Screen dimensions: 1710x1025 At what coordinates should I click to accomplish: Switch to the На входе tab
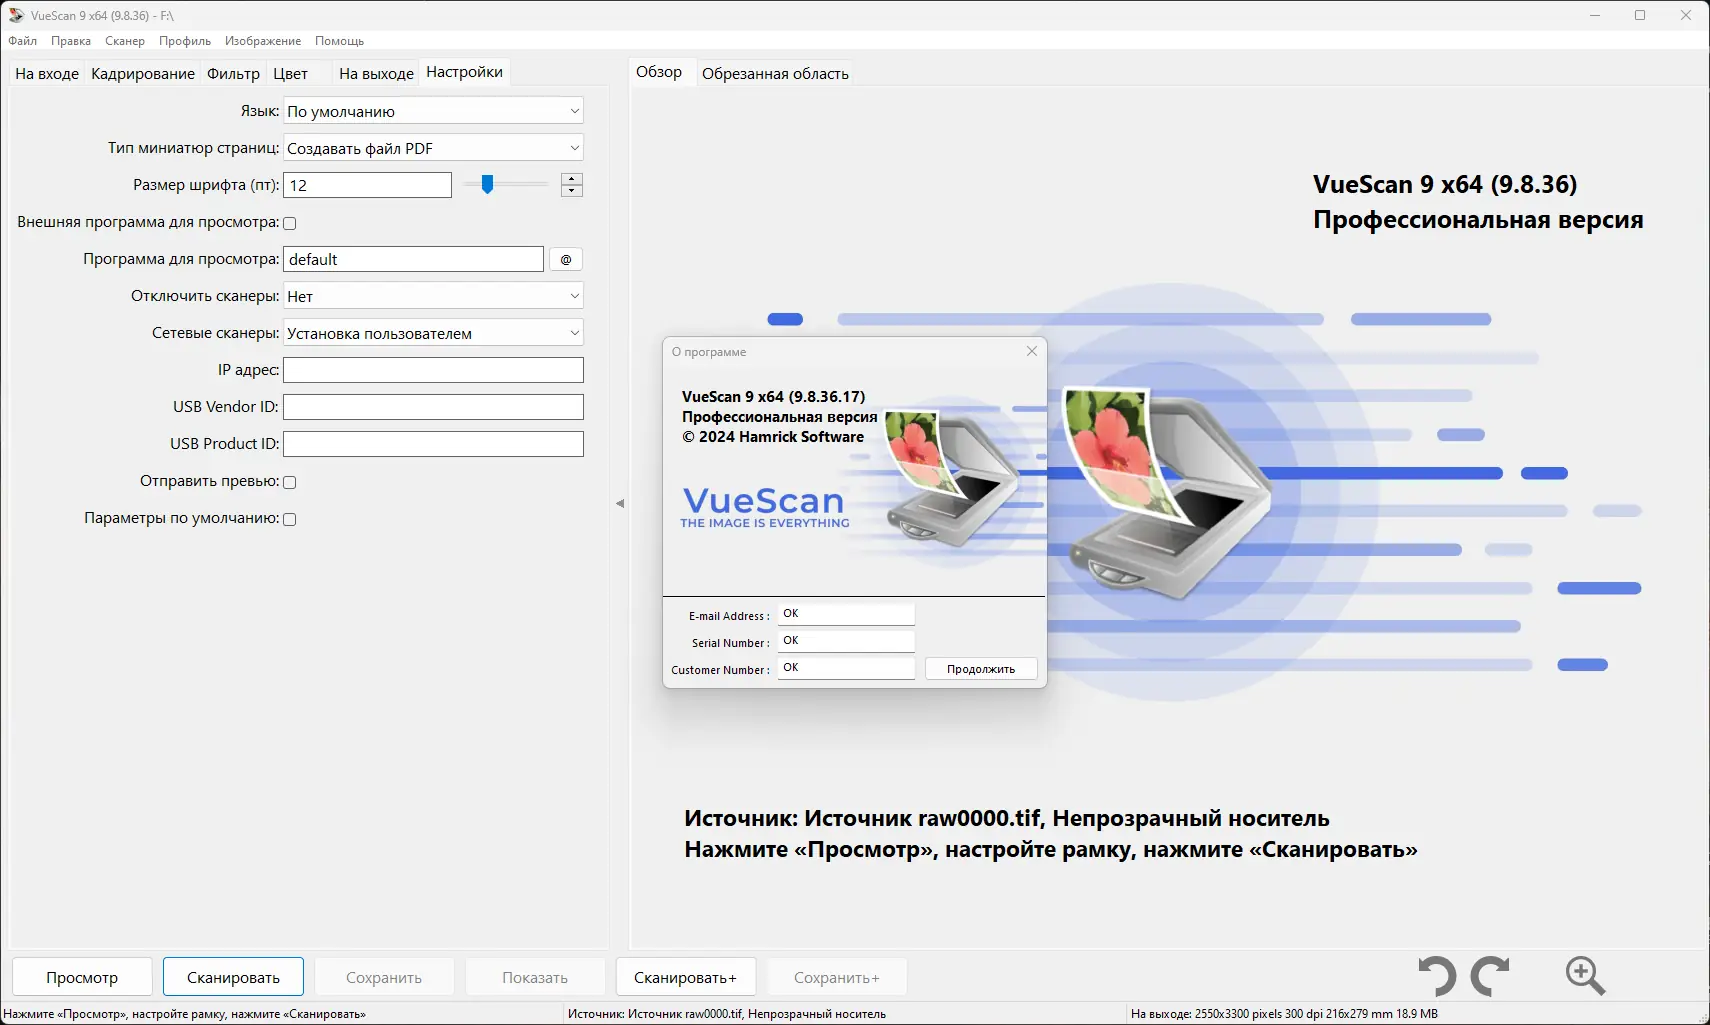click(x=47, y=73)
